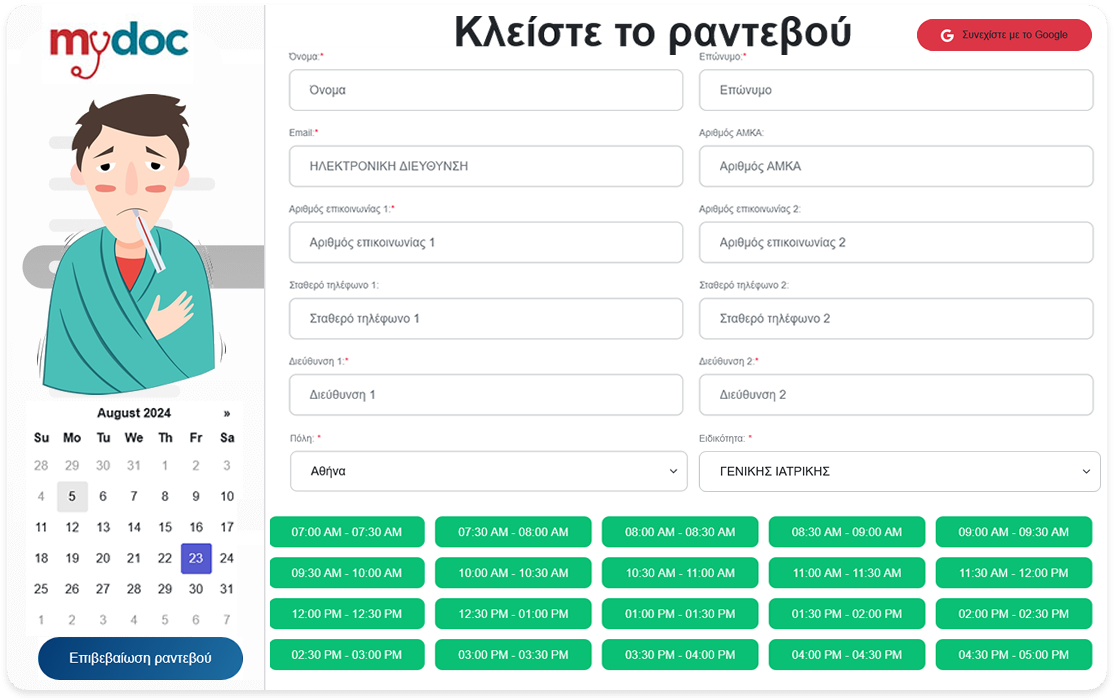Pick August 15 in the calendar

[165, 527]
